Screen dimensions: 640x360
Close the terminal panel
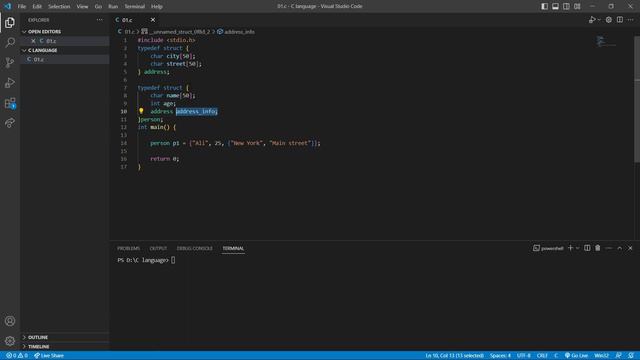tap(630, 248)
